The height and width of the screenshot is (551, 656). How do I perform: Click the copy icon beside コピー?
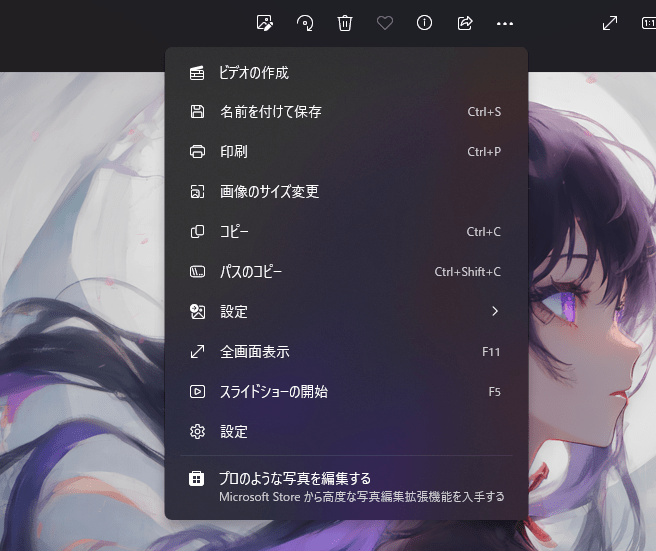point(197,231)
